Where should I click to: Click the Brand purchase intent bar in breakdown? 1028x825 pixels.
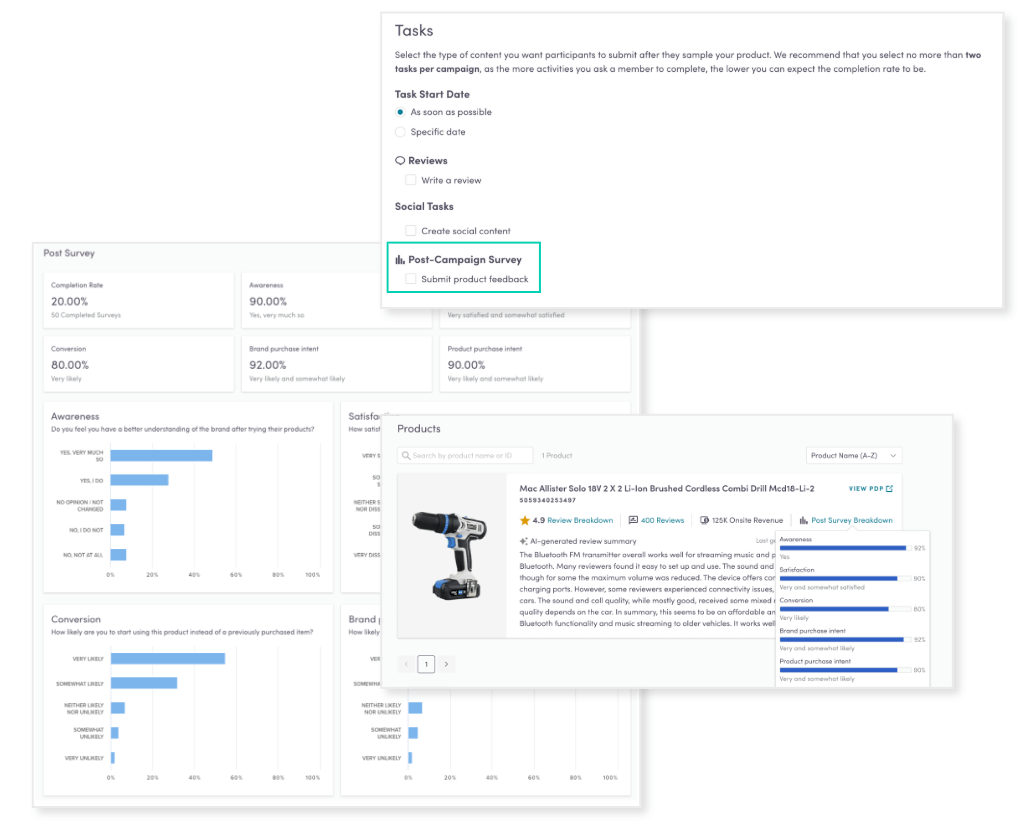click(x=845, y=639)
